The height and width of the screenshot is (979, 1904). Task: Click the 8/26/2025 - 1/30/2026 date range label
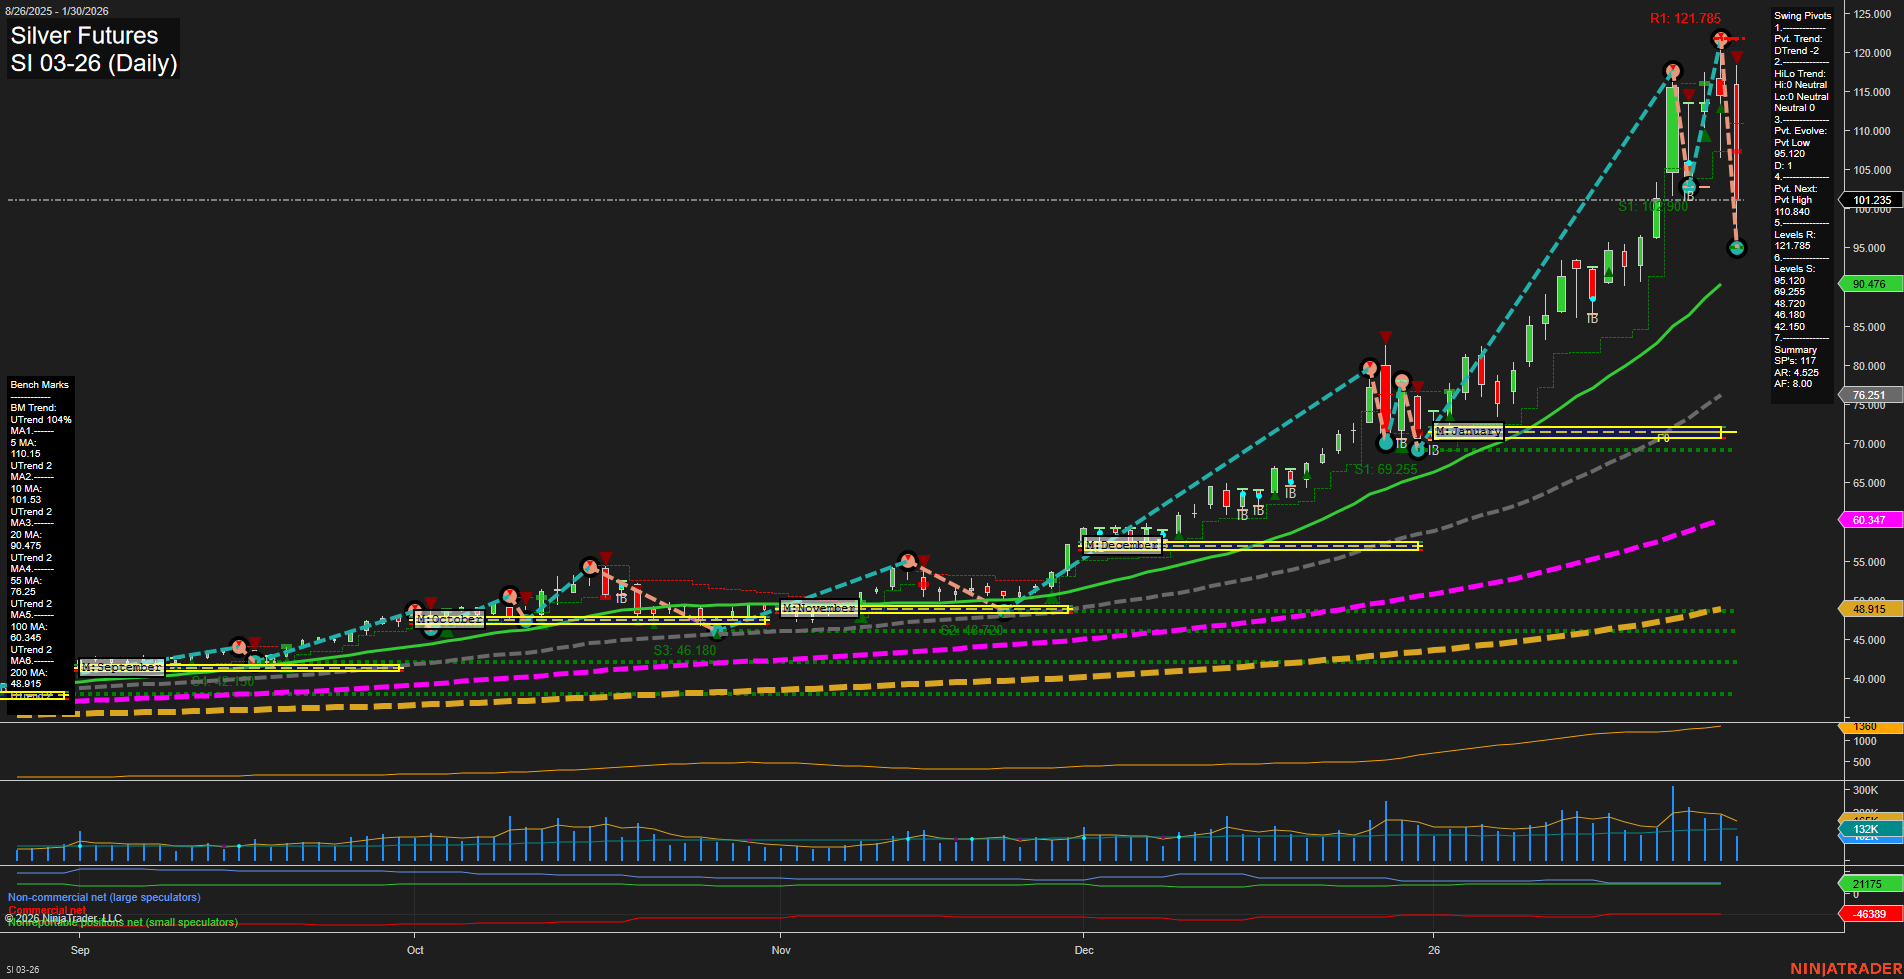click(58, 11)
